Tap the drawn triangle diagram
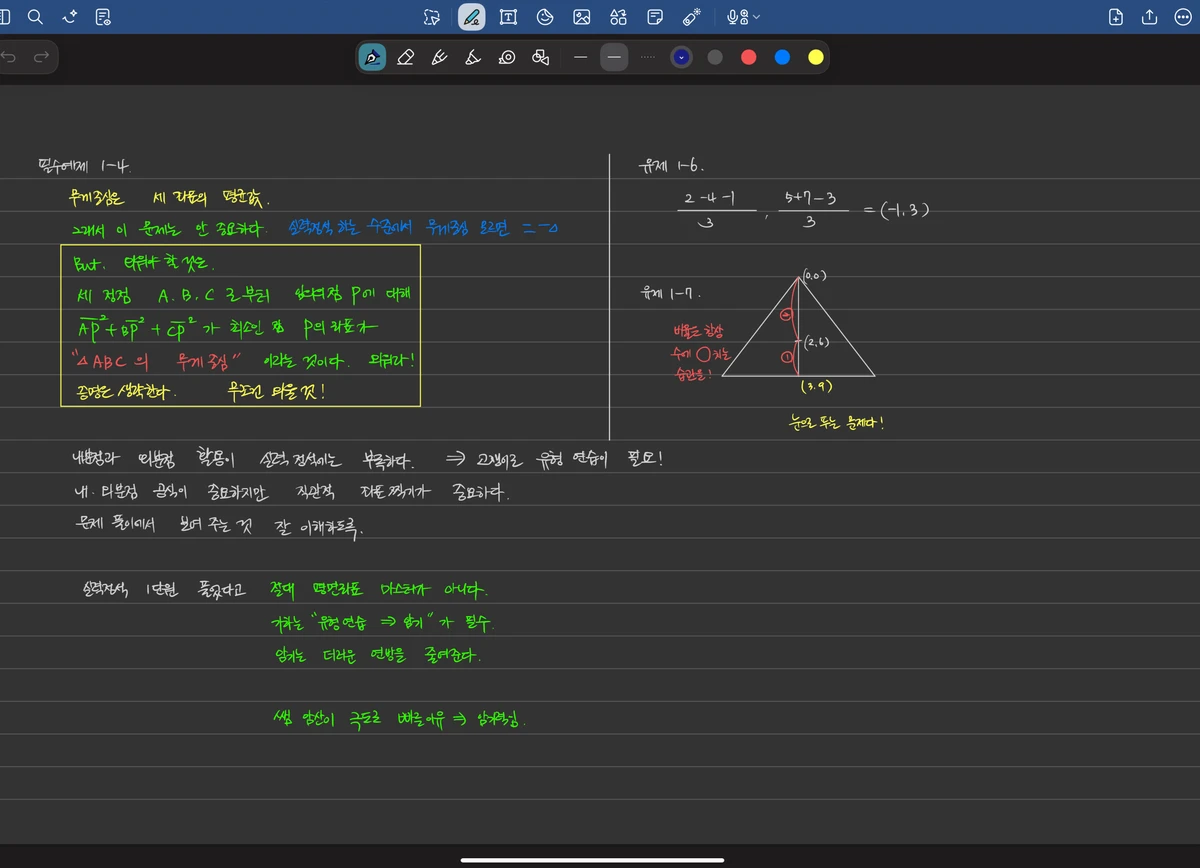The width and height of the screenshot is (1200, 868). click(x=799, y=325)
